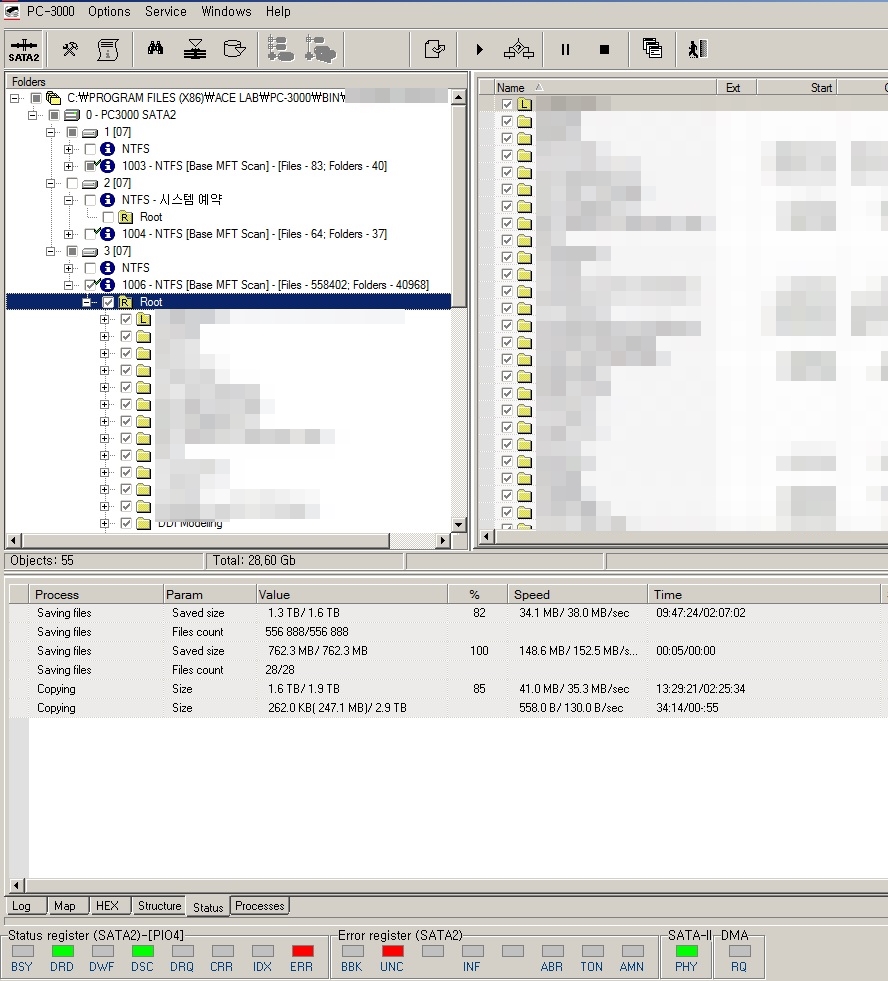Open the Service menu
888x981 pixels.
(x=165, y=11)
